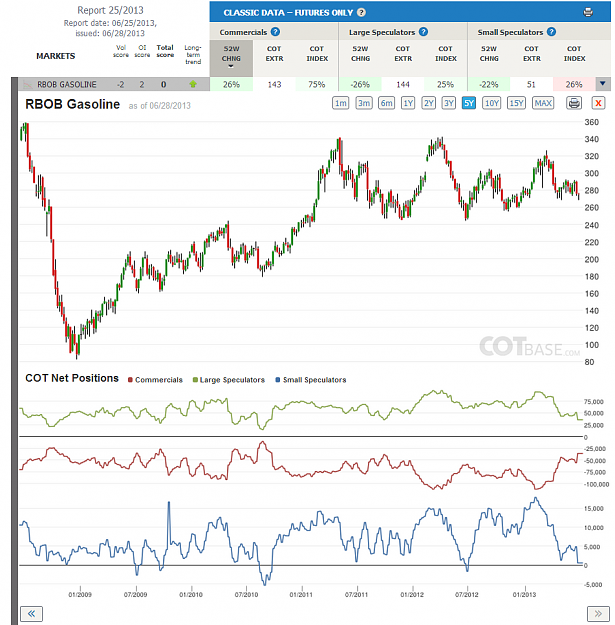Screen dimensions: 615x625
Task: Open help icon next to Small Speculators
Action: [552, 32]
